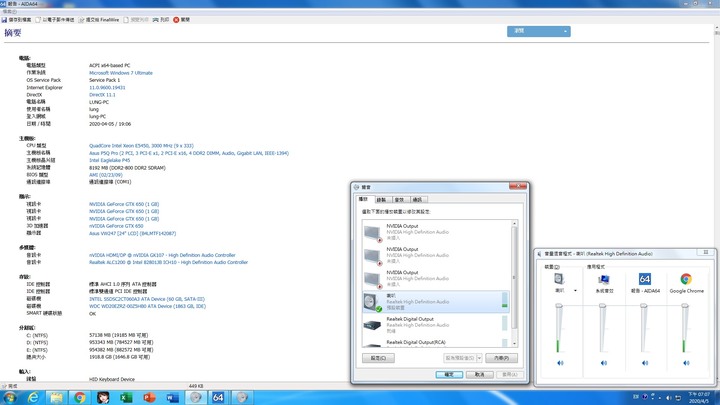The width and height of the screenshot is (720, 405).
Task: Click the INTEL SSDSC2CT060A3 disk link
Action: point(147,299)
